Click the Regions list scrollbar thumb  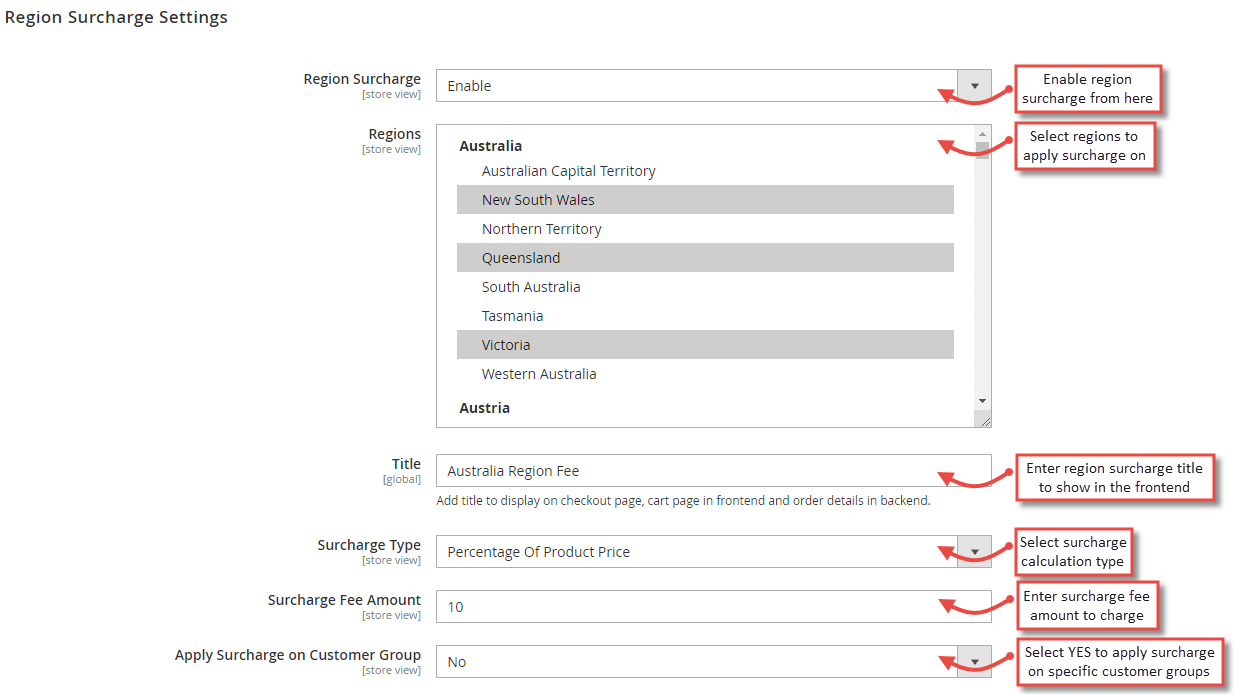[x=982, y=151]
